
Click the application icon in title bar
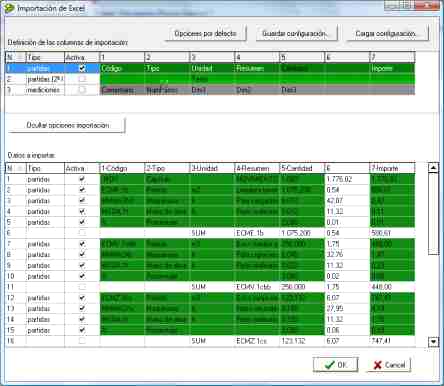9,8
